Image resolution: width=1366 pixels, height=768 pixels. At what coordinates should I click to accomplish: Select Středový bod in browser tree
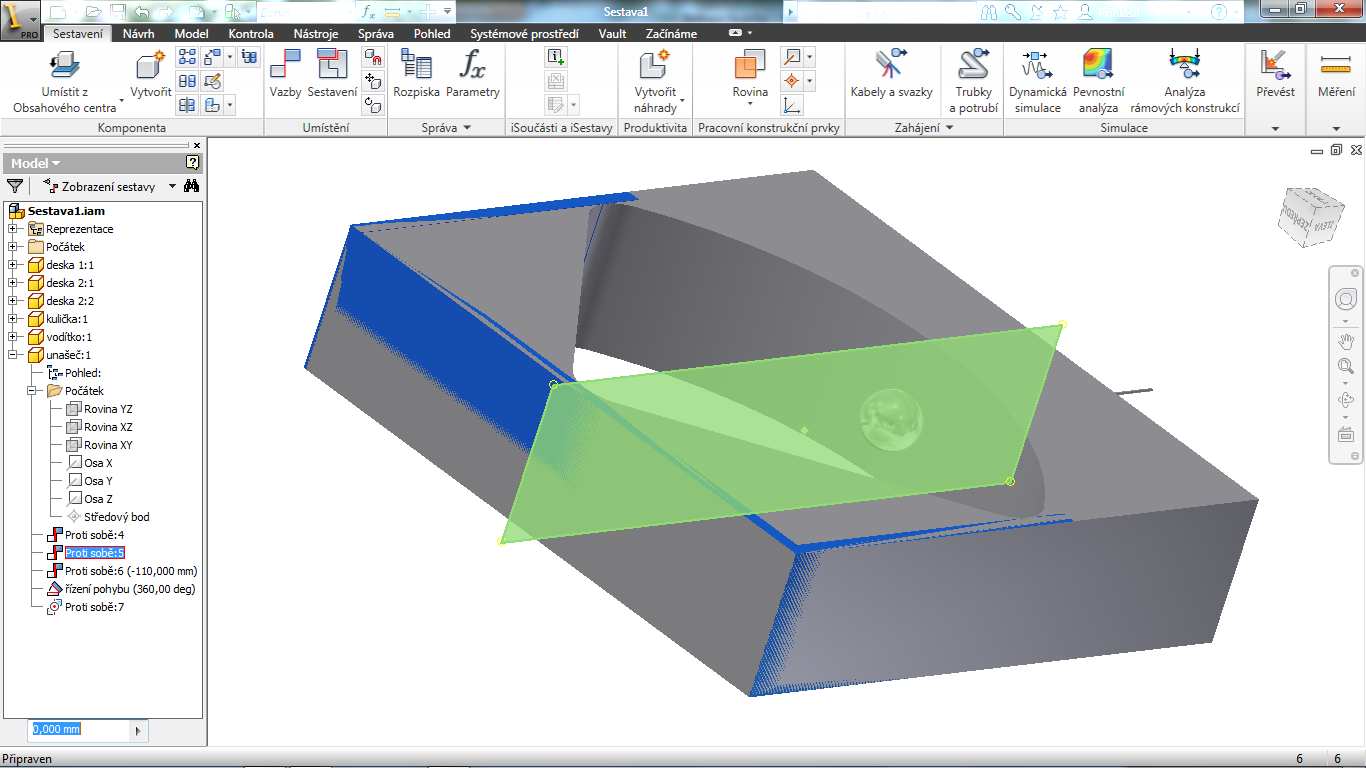[x=108, y=517]
